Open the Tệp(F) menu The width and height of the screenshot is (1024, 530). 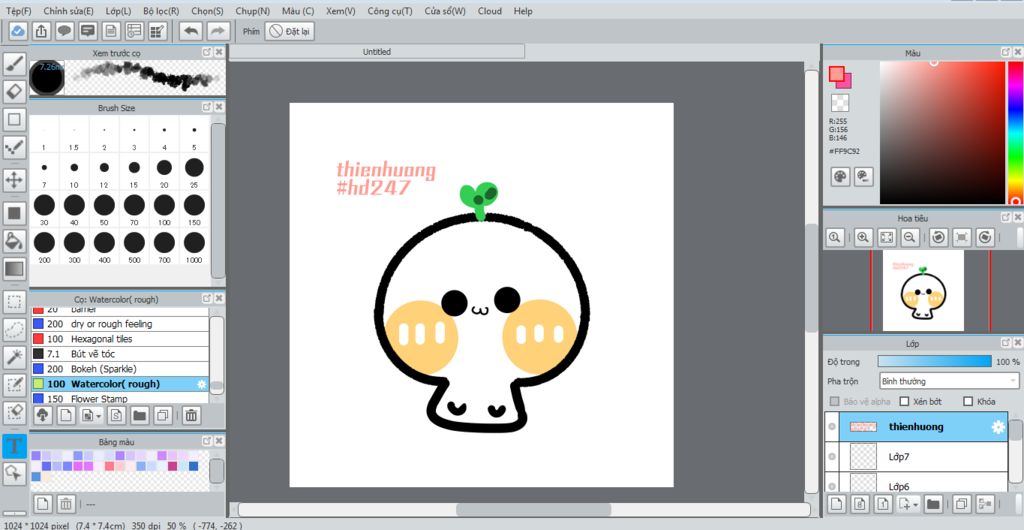coord(18,11)
